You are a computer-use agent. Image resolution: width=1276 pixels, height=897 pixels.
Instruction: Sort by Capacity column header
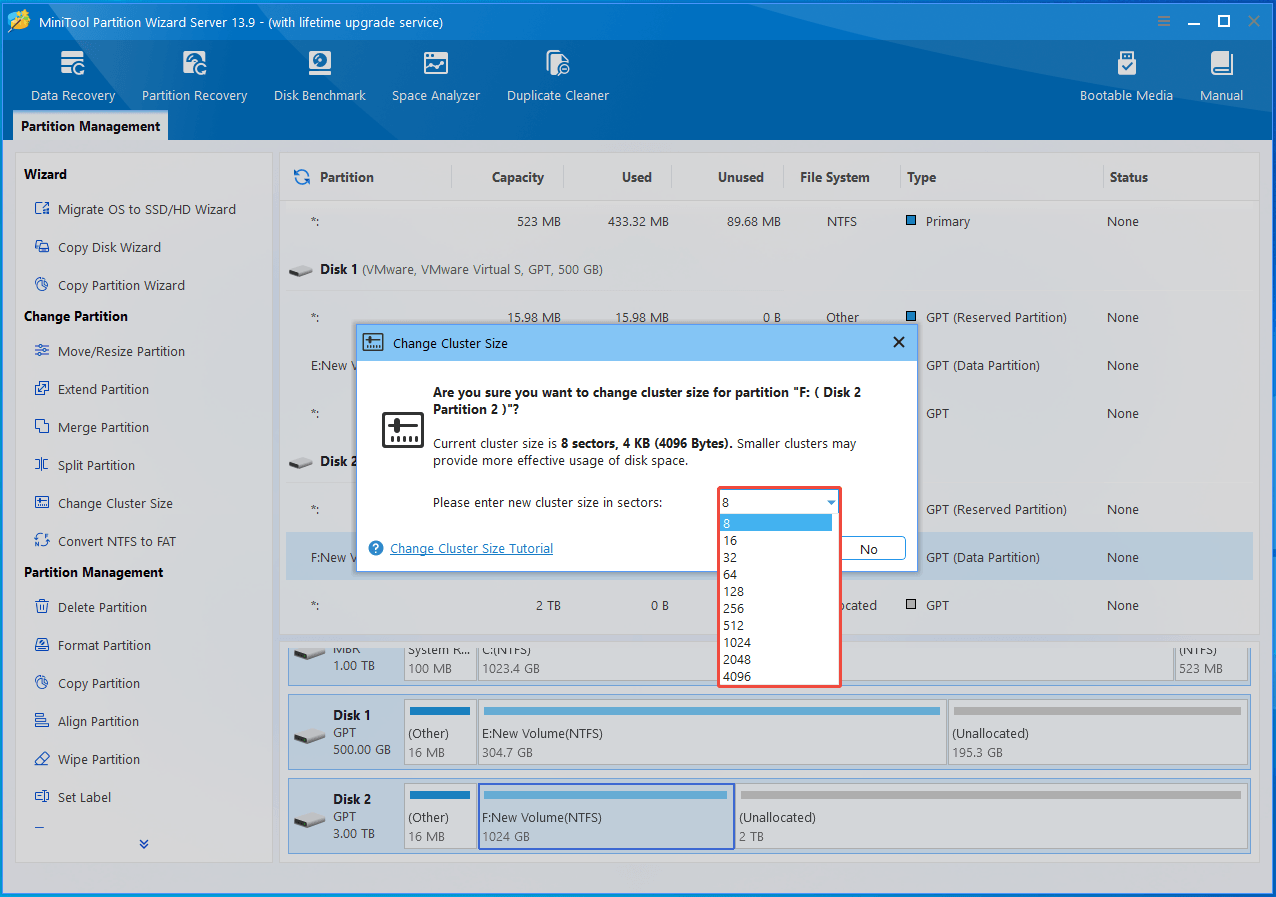click(x=517, y=177)
